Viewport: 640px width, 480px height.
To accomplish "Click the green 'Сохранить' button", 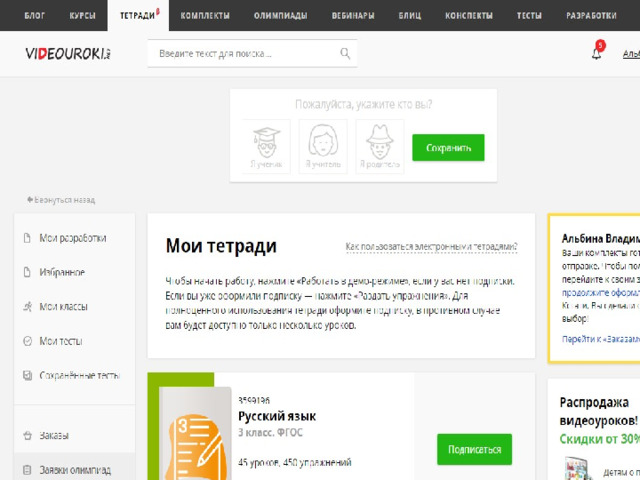I will 448,147.
